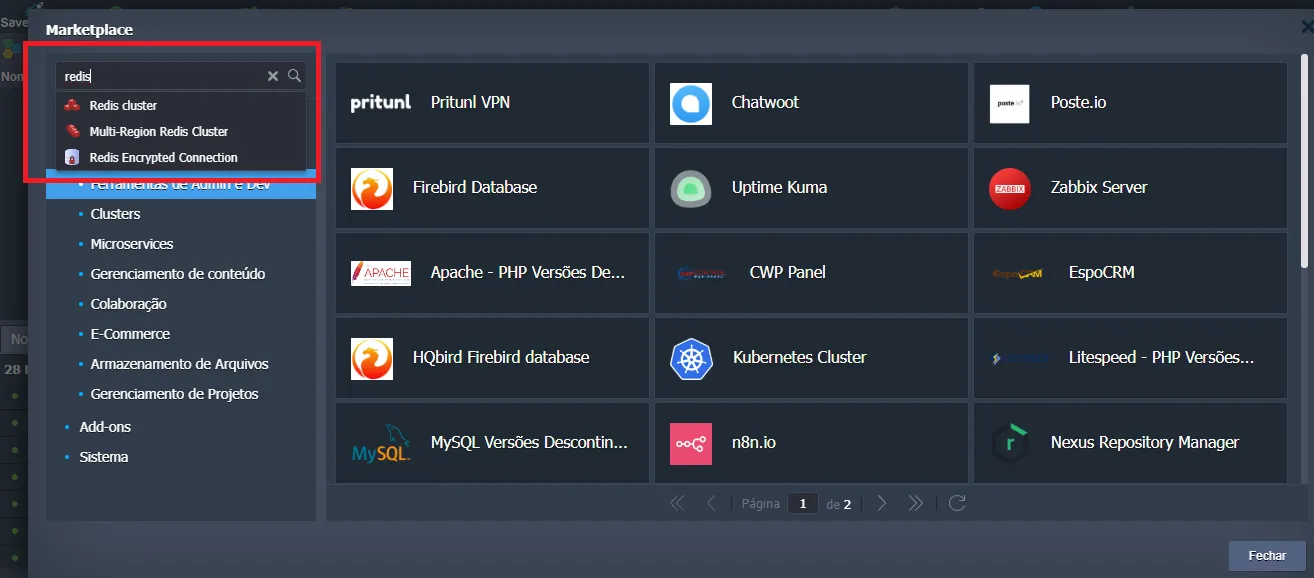Click the MySQL dolphin logo icon
Image resolution: width=1314 pixels, height=578 pixels.
[381, 443]
